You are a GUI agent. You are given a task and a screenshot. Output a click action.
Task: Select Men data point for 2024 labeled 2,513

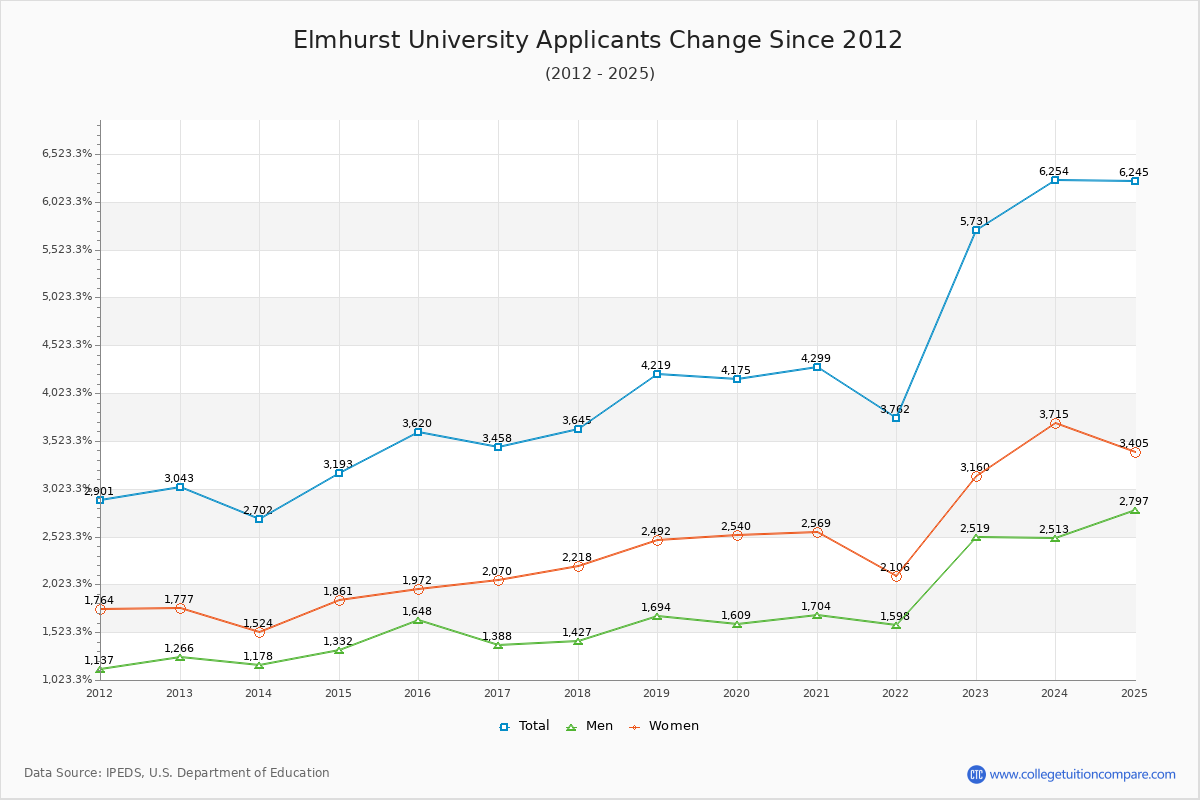click(x=1055, y=538)
